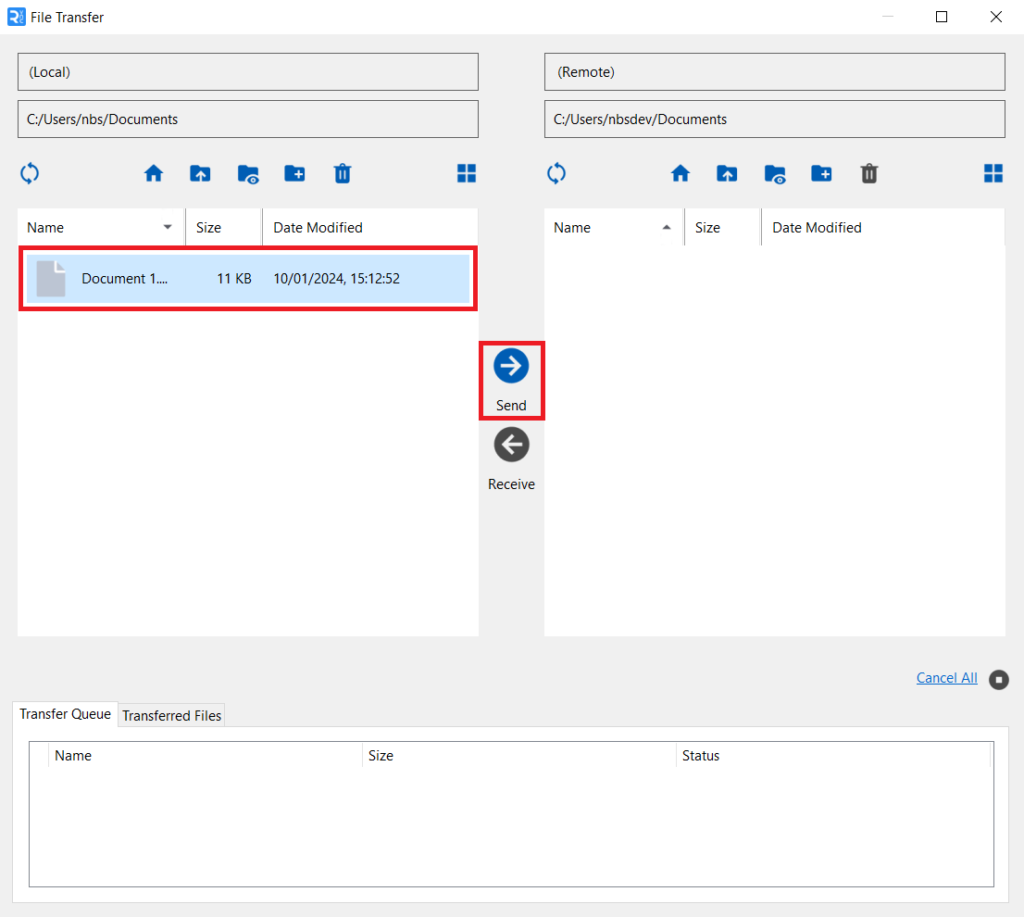Go to home folder in remote pane

click(x=680, y=173)
